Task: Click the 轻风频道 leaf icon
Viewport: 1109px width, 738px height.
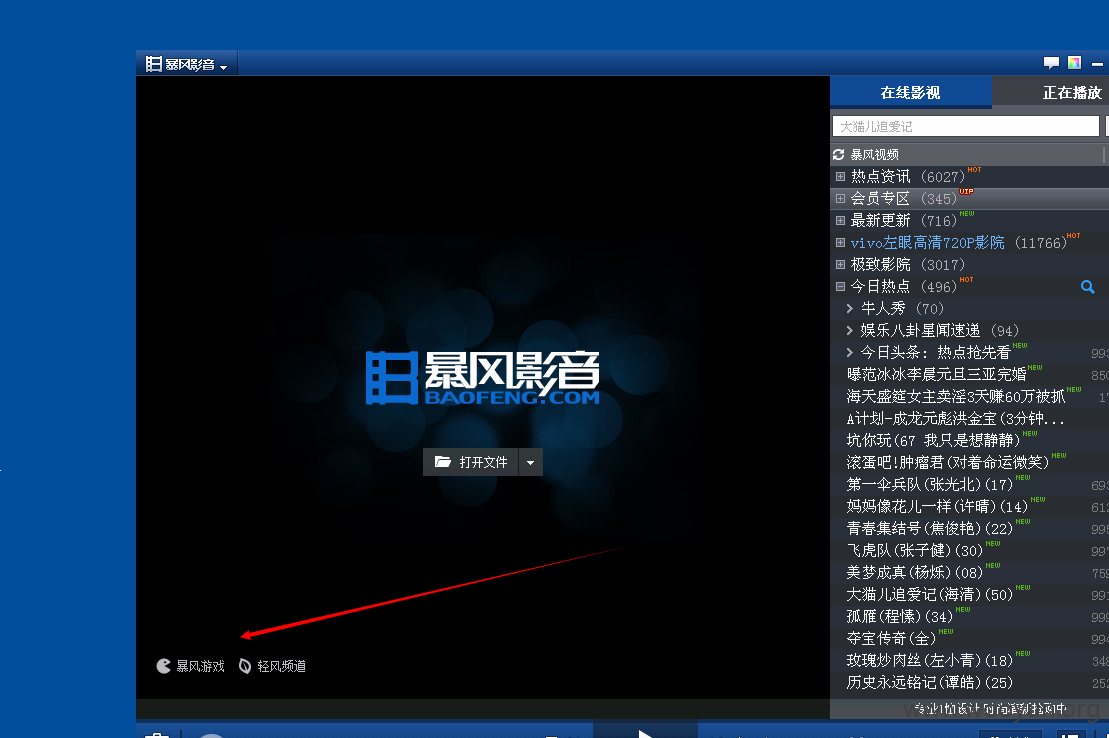Action: pyautogui.click(x=245, y=666)
